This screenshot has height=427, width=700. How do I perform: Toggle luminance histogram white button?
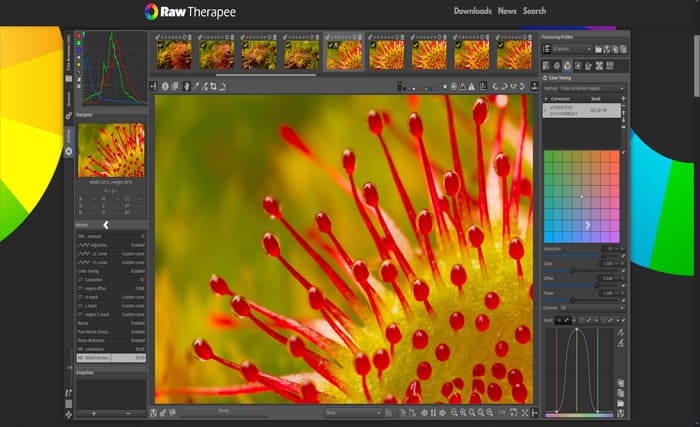[79, 57]
